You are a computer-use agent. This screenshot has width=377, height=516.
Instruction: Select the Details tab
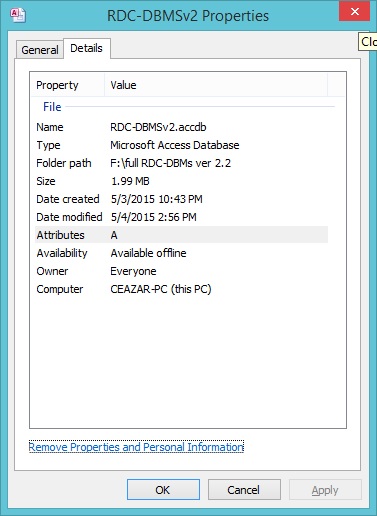(86, 48)
